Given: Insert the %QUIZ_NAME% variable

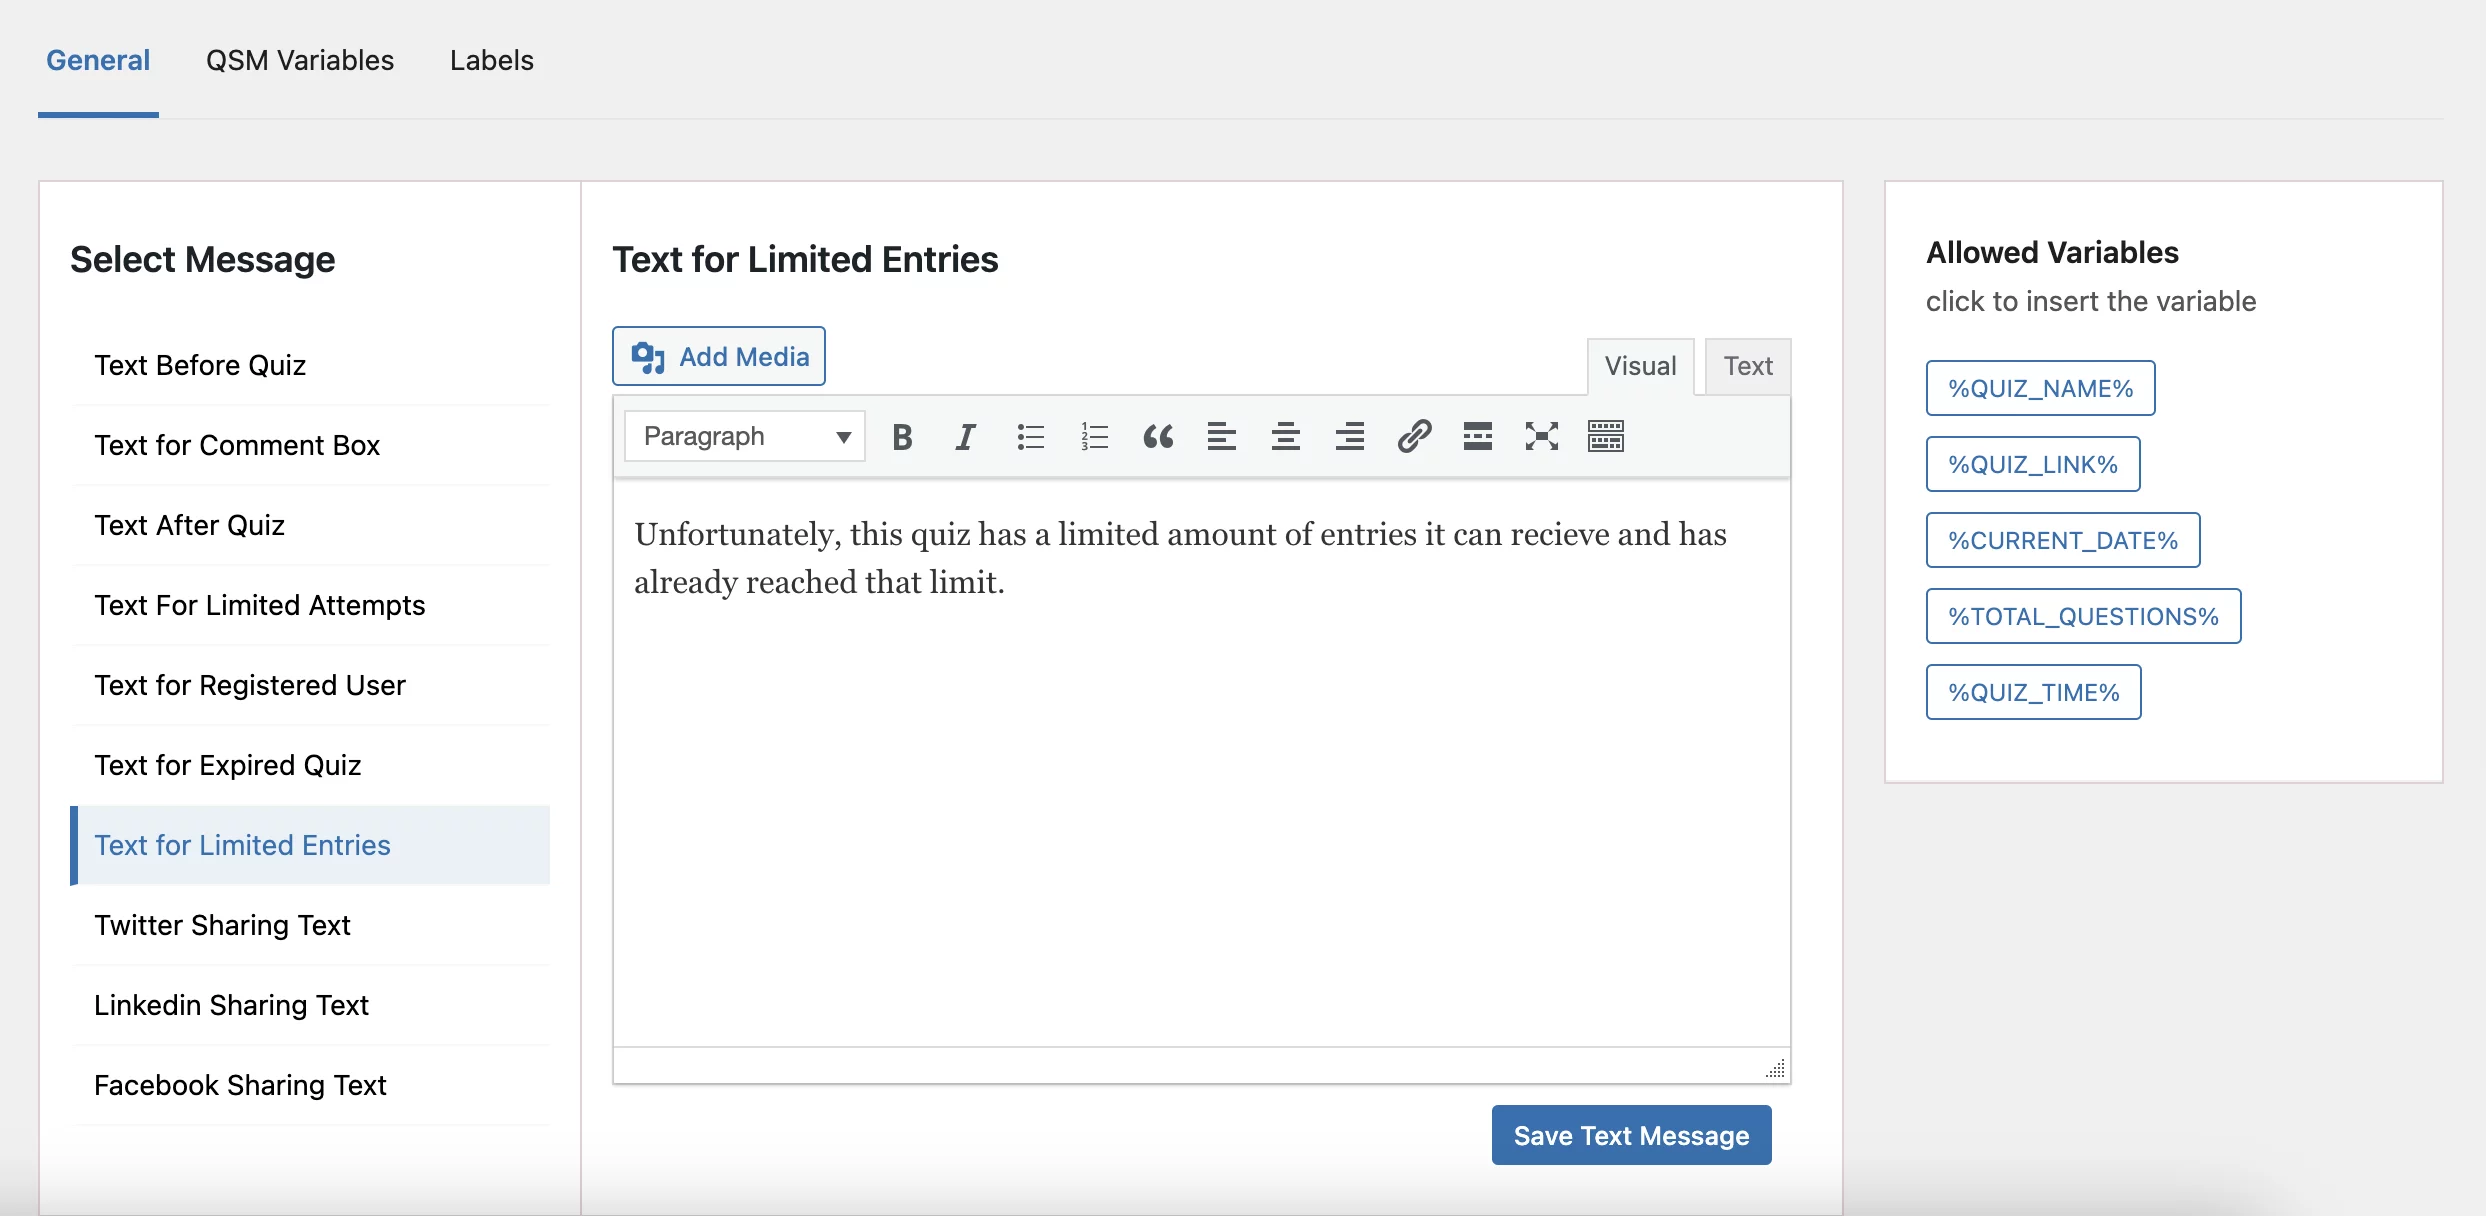Looking at the screenshot, I should click(2040, 388).
